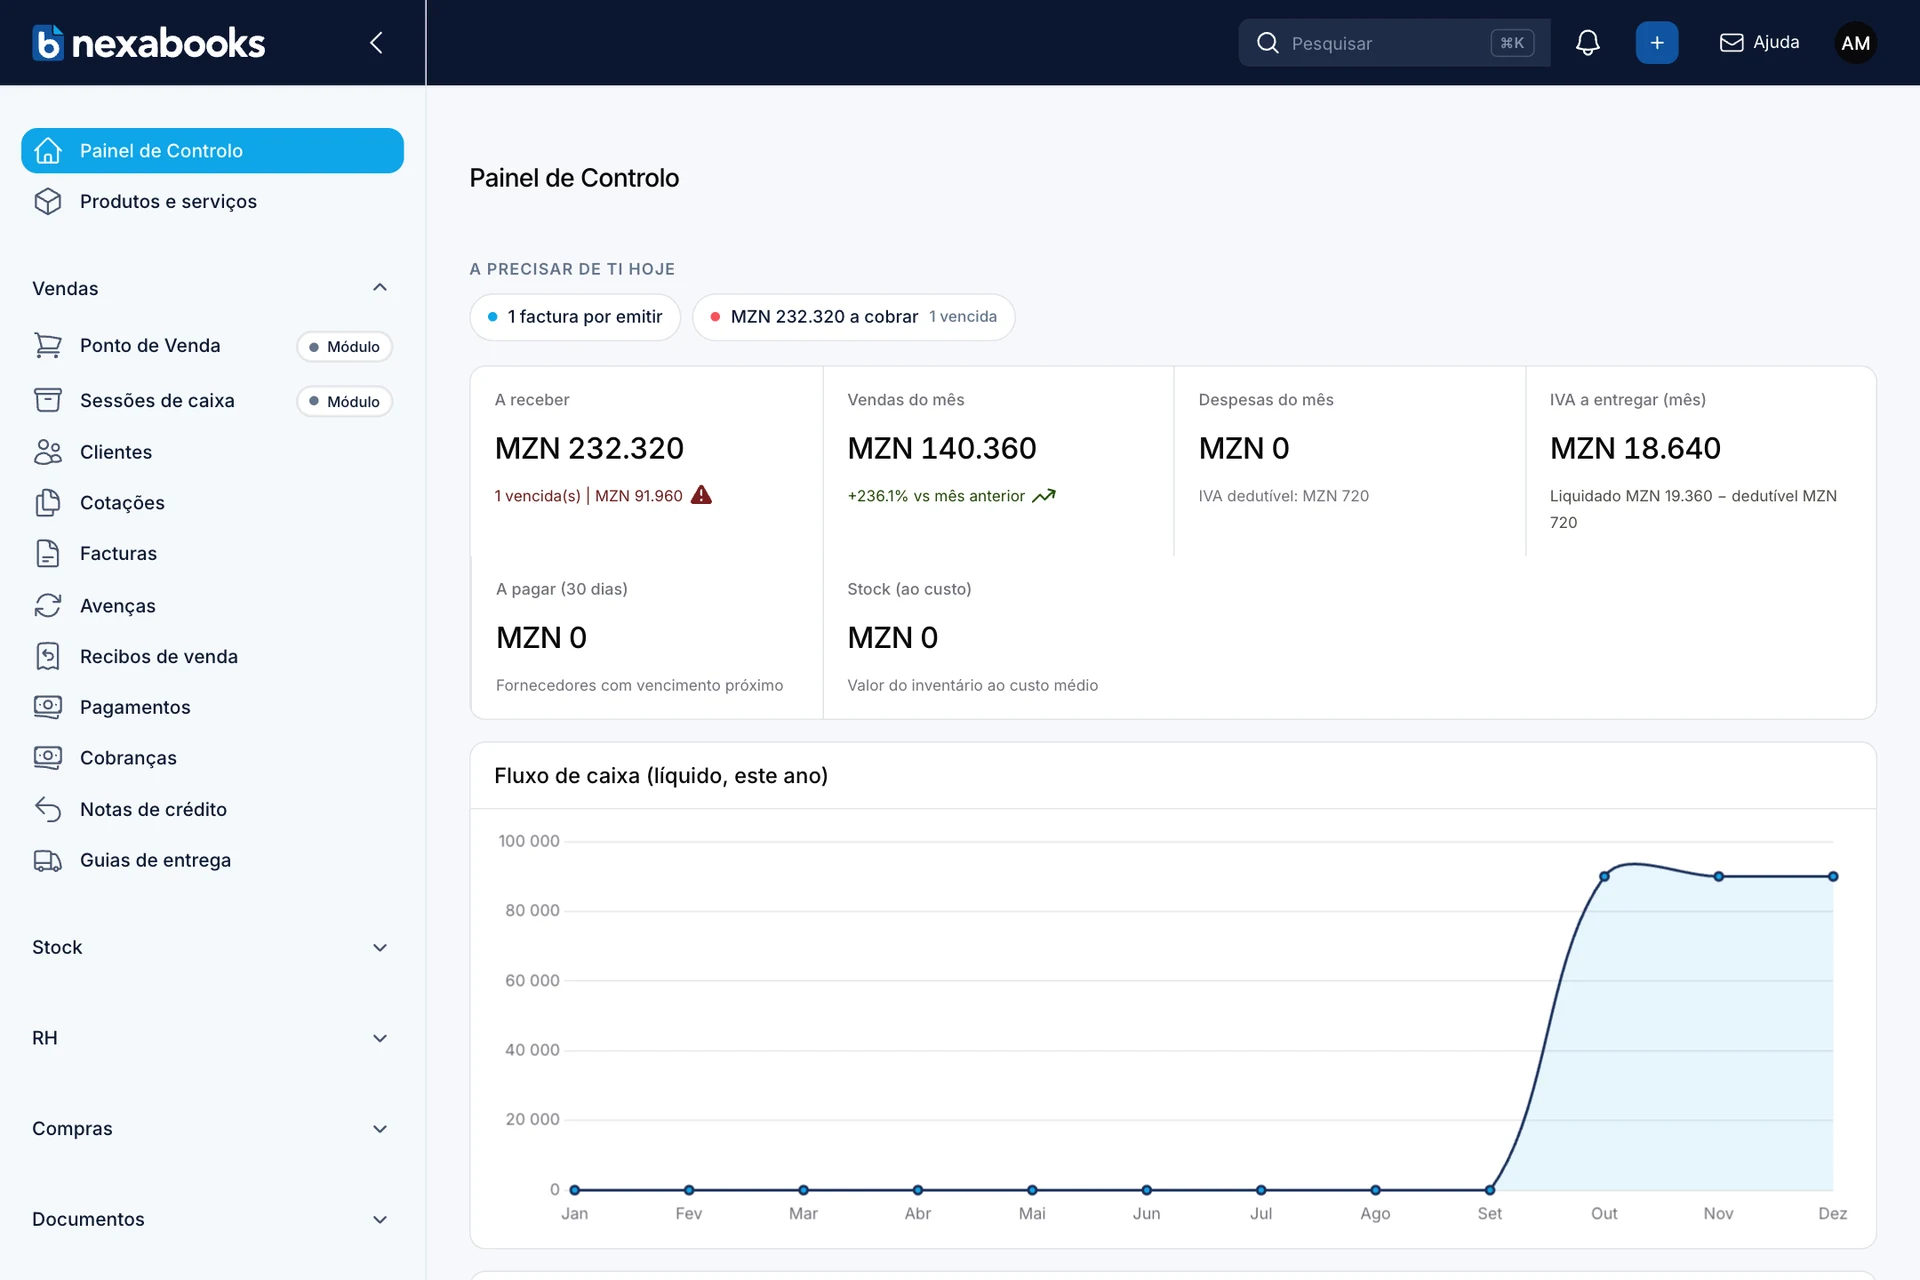Click the Sessões de caixa archive icon

[x=48, y=401]
